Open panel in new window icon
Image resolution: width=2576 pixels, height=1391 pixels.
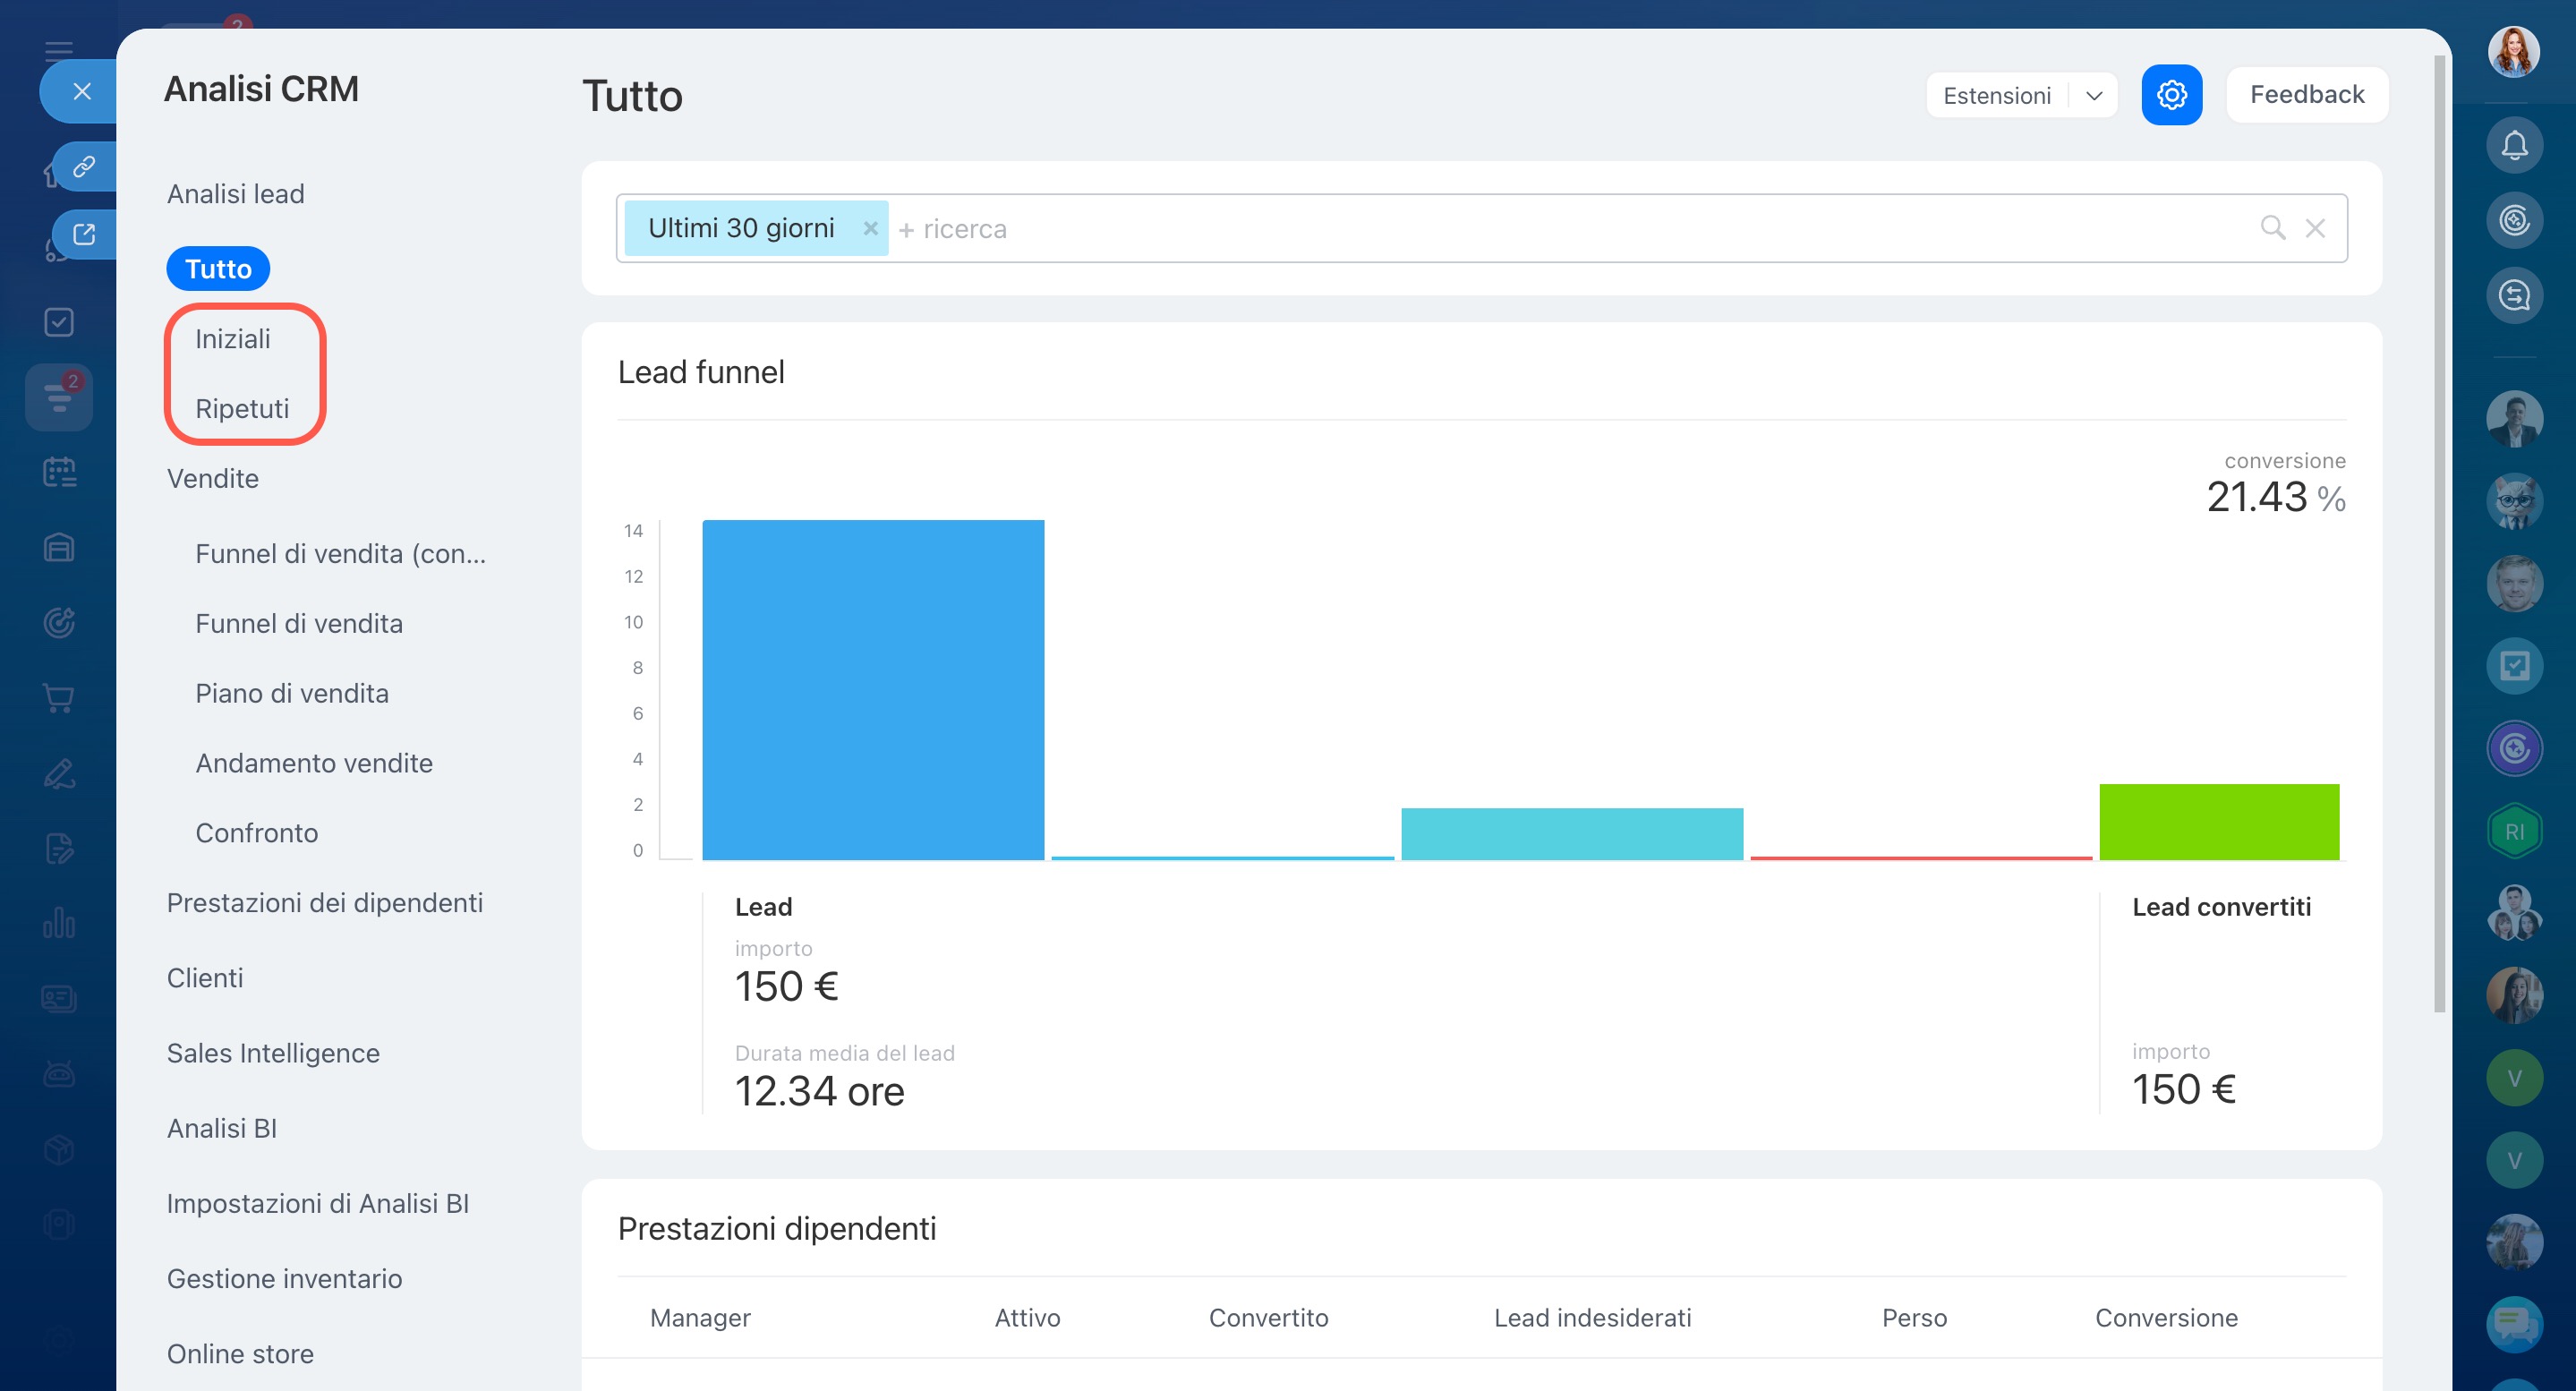(84, 234)
